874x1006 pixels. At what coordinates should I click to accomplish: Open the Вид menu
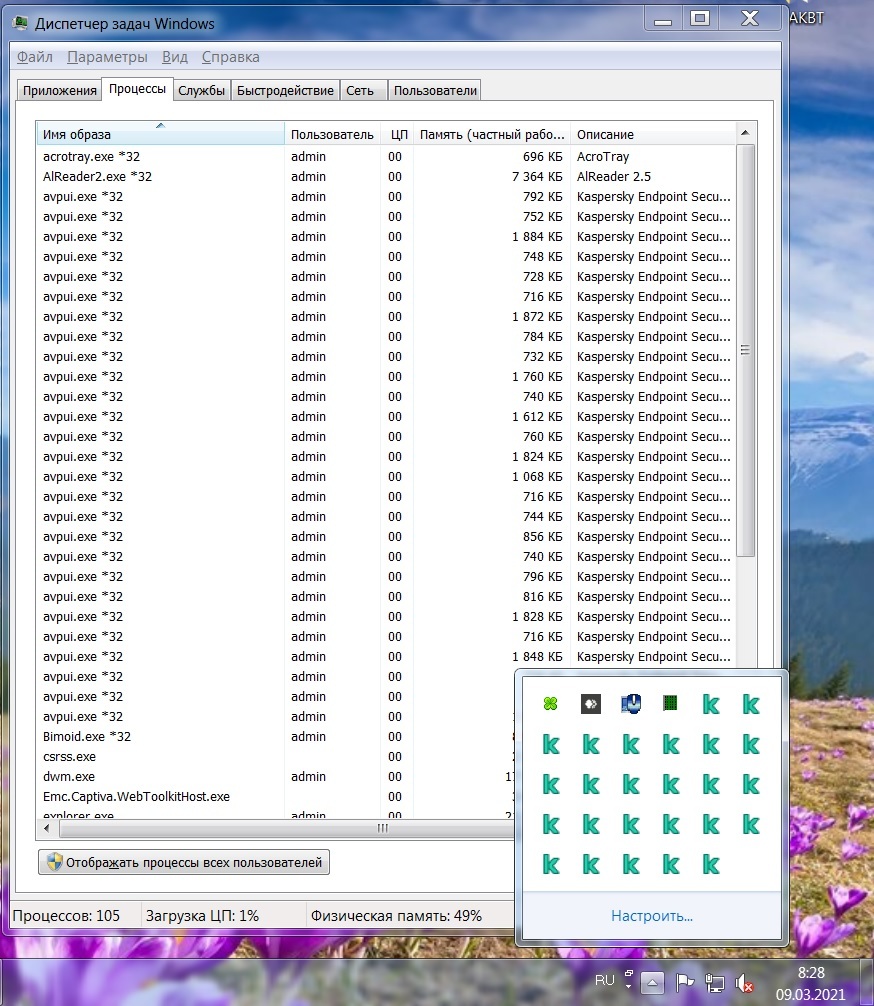175,57
